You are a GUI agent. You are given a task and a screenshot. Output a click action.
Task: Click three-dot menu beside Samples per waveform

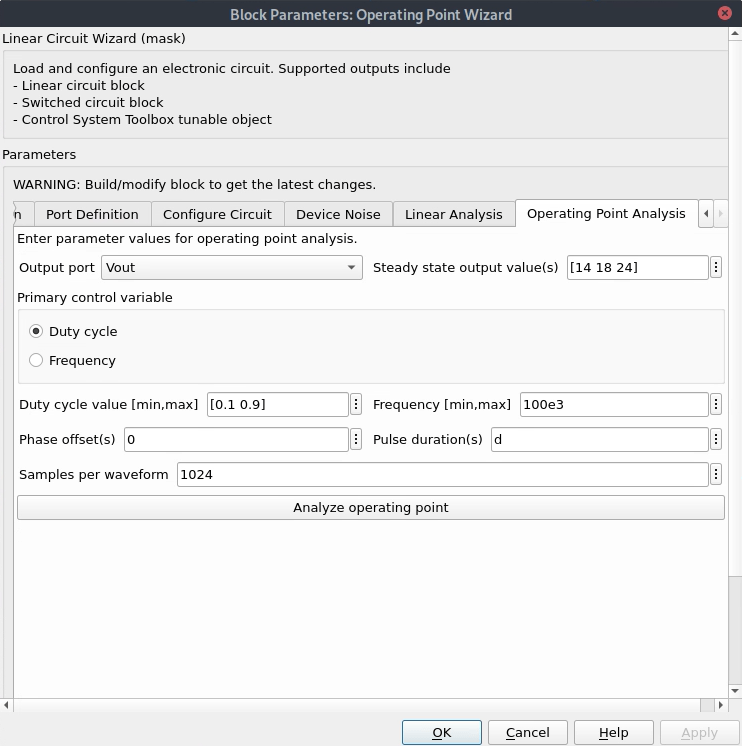(716, 474)
